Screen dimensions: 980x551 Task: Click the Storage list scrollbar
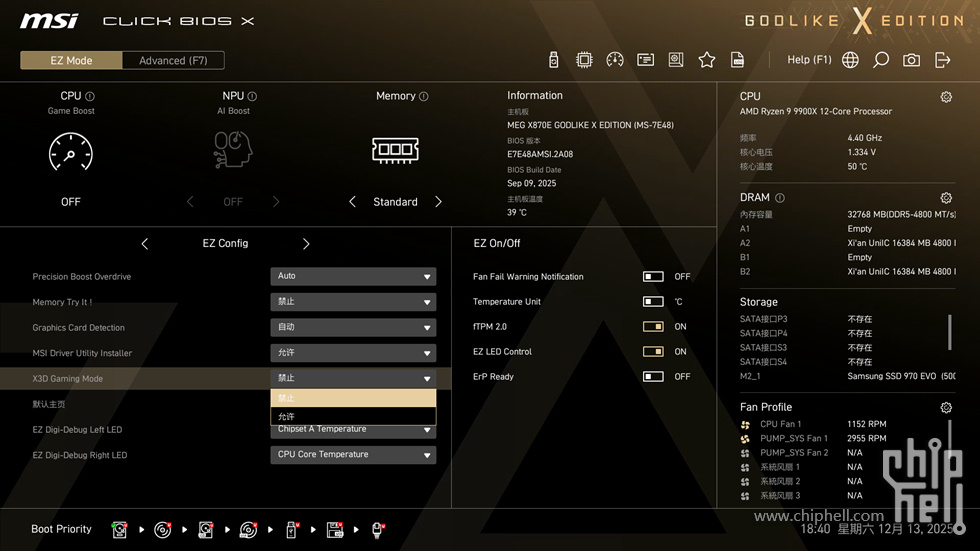[x=950, y=332]
